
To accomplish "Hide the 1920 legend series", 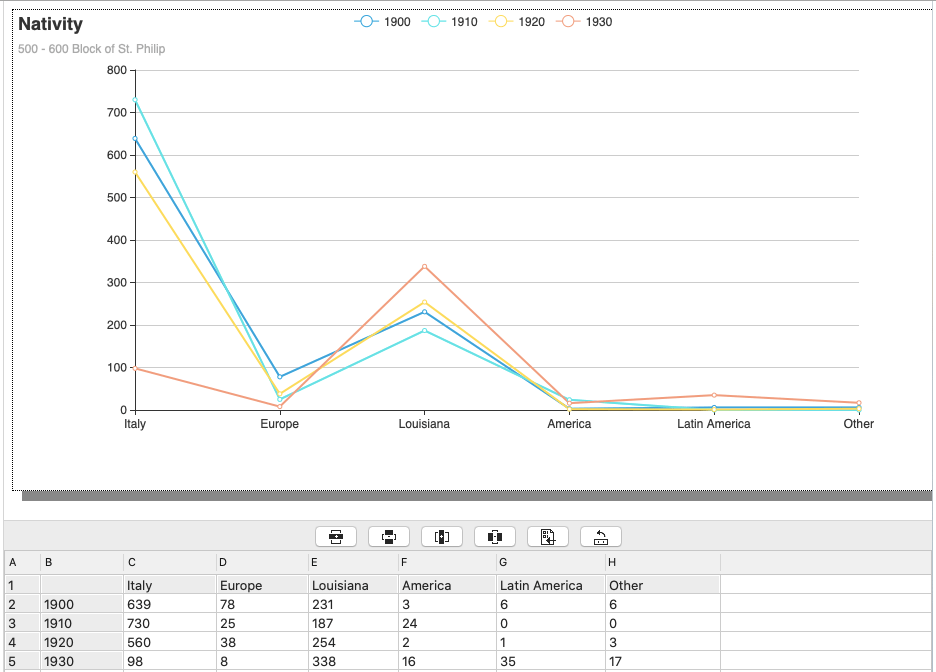I will pos(518,22).
